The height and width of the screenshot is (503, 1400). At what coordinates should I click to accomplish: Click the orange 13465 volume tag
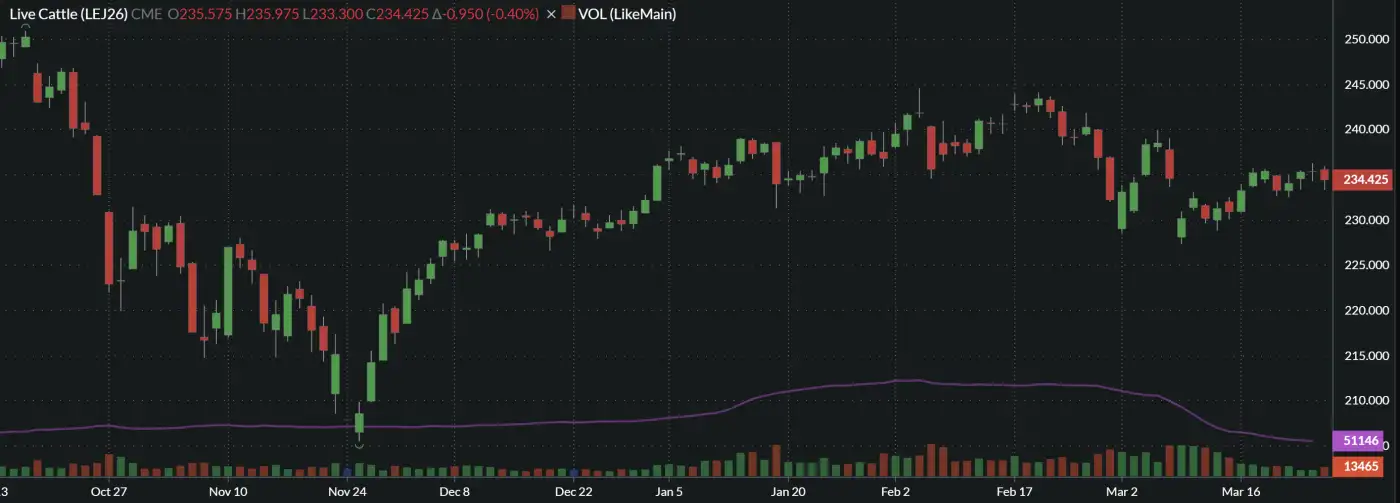[x=1365, y=466]
